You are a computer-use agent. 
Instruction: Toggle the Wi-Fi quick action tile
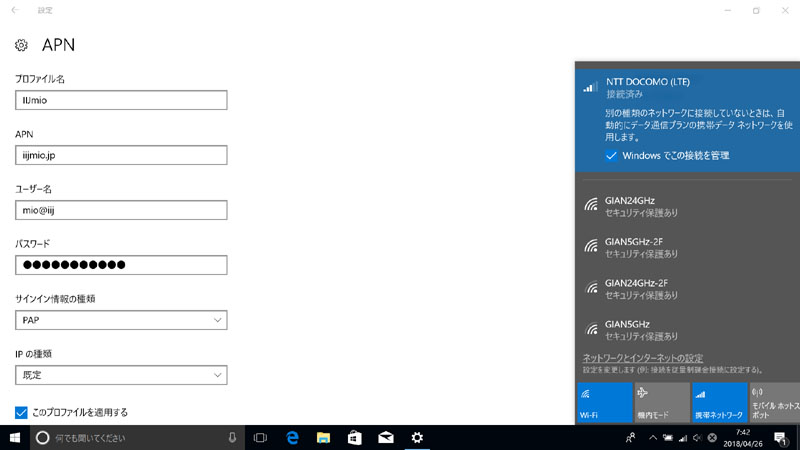pyautogui.click(x=605, y=402)
